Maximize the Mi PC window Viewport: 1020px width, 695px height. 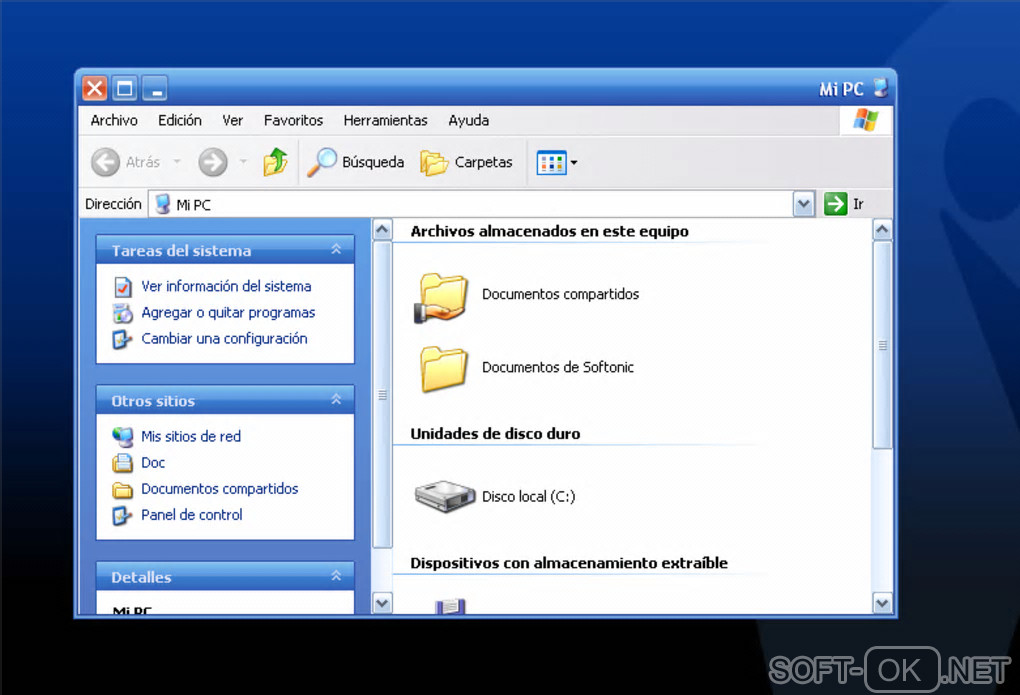pos(124,88)
